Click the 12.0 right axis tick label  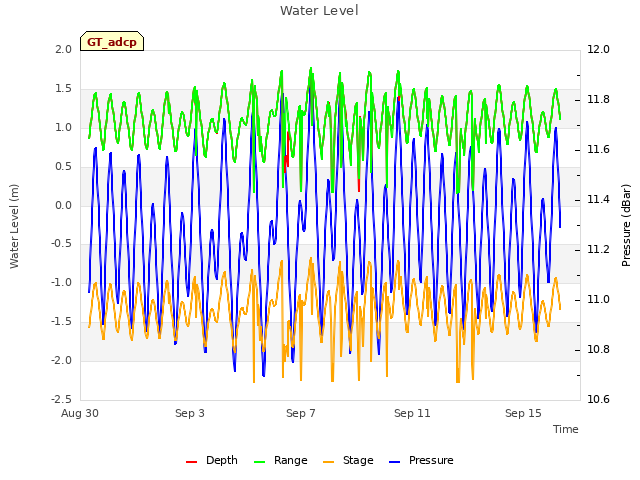pos(598,49)
